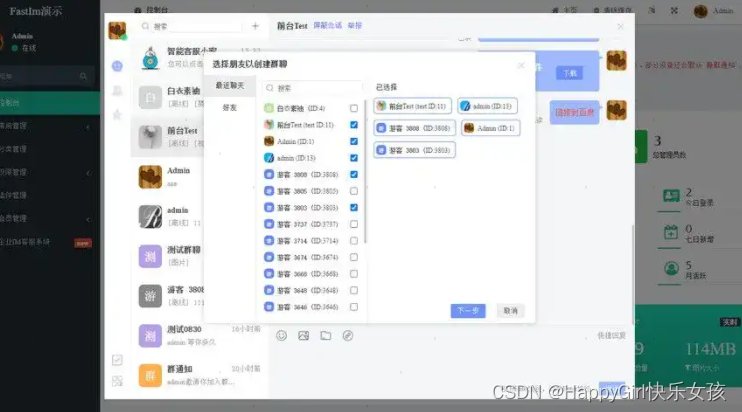Click the language icon in admin top bar
Image resolution: width=742 pixels, height=412 pixels.
[x=652, y=10]
